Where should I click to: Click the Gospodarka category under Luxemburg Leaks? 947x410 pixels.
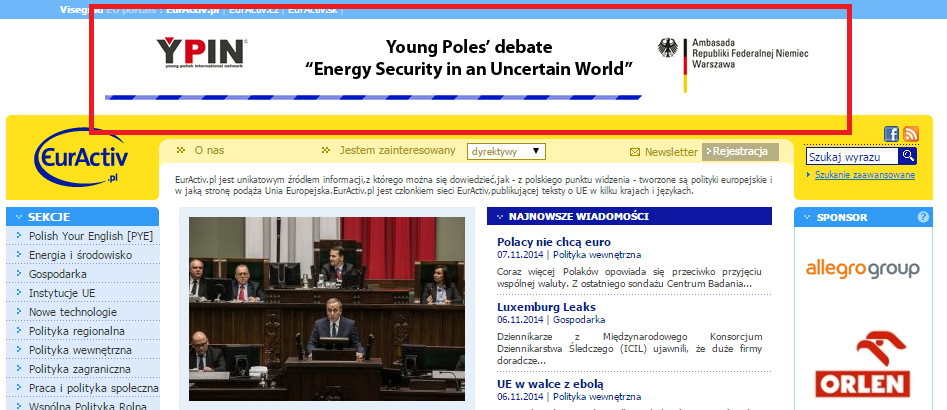click(579, 319)
